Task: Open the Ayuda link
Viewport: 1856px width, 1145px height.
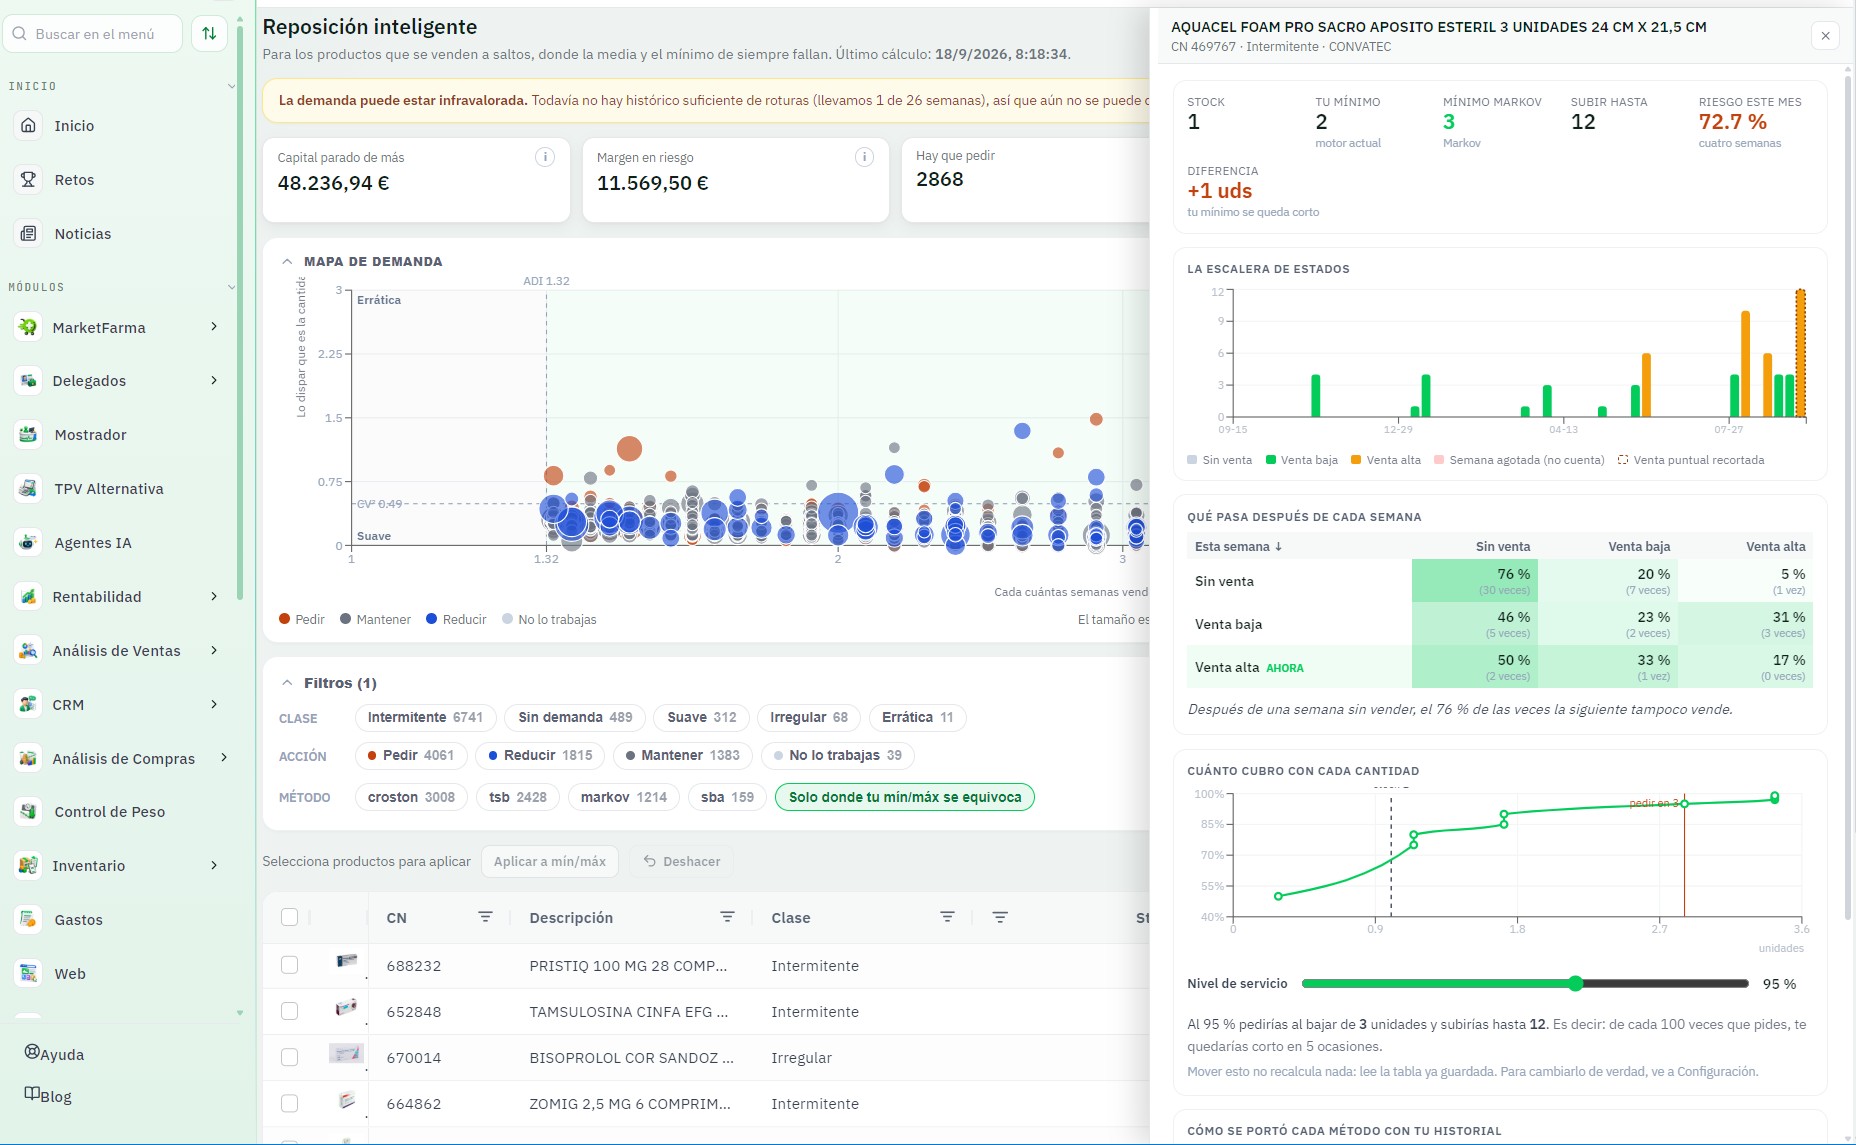Action: [55, 1054]
